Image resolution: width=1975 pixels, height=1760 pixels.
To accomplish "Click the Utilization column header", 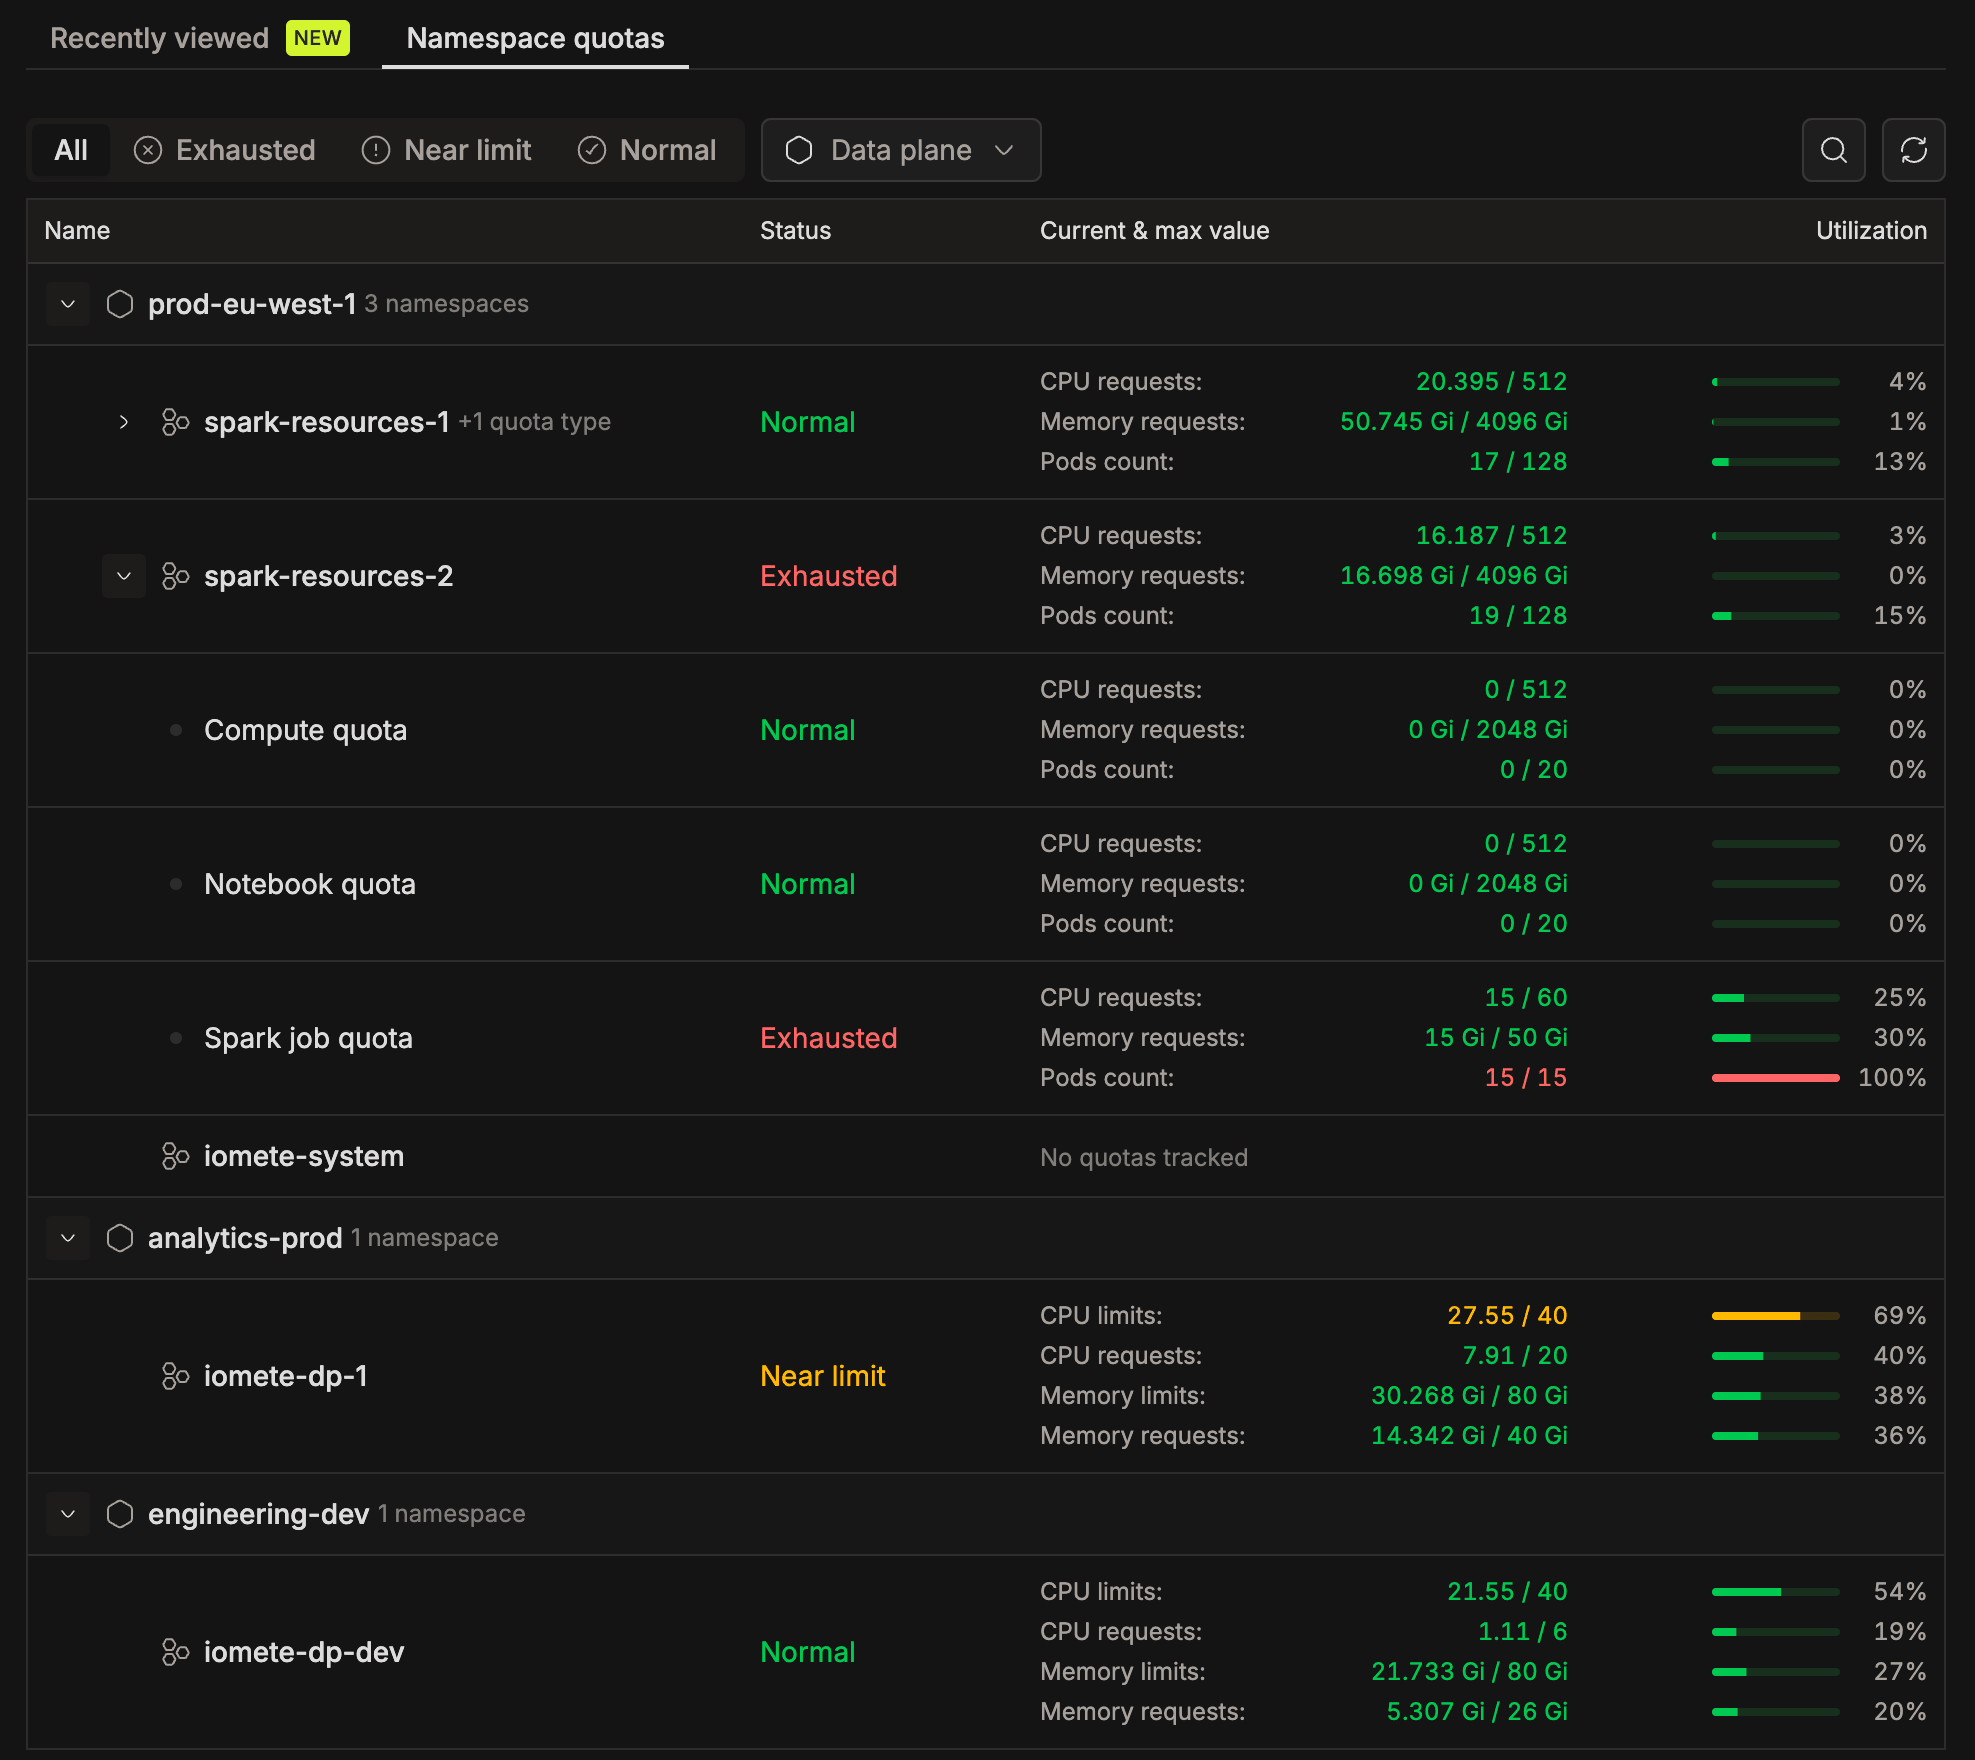I will tap(1871, 231).
